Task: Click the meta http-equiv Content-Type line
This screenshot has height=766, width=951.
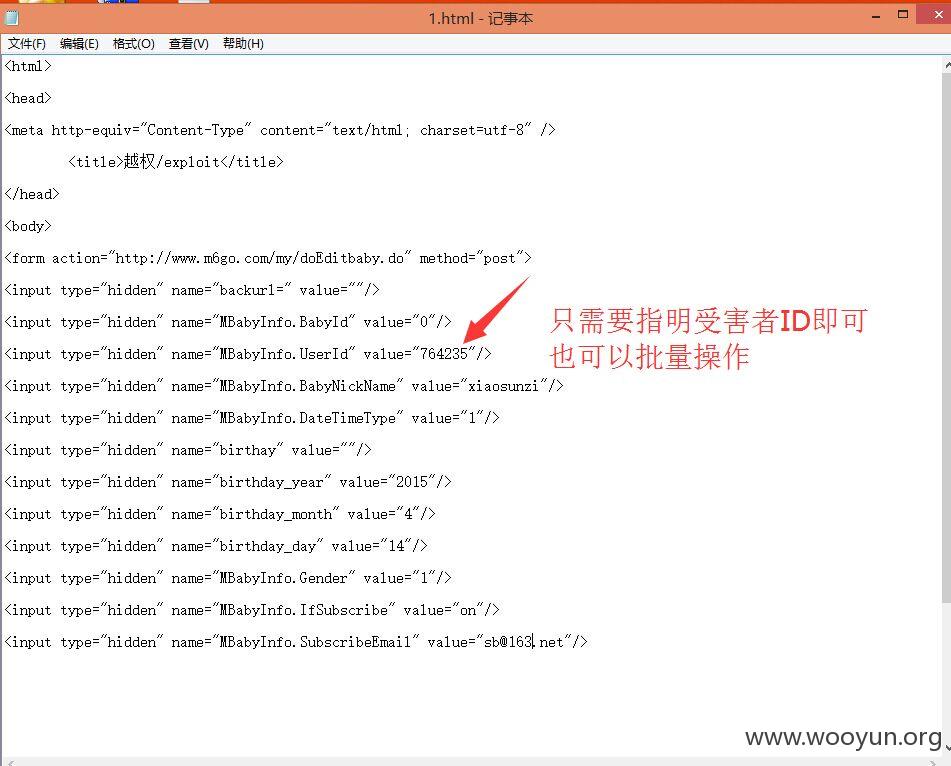Action: [x=280, y=130]
